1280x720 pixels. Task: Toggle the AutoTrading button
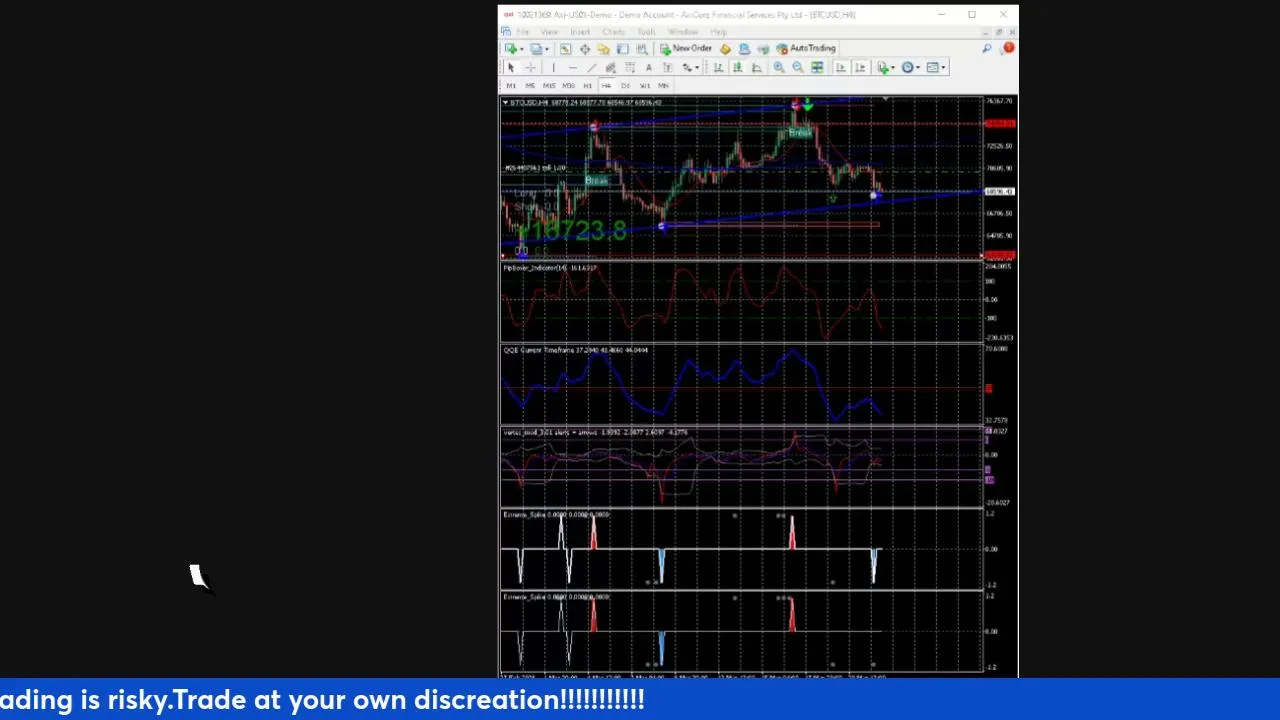click(x=806, y=48)
